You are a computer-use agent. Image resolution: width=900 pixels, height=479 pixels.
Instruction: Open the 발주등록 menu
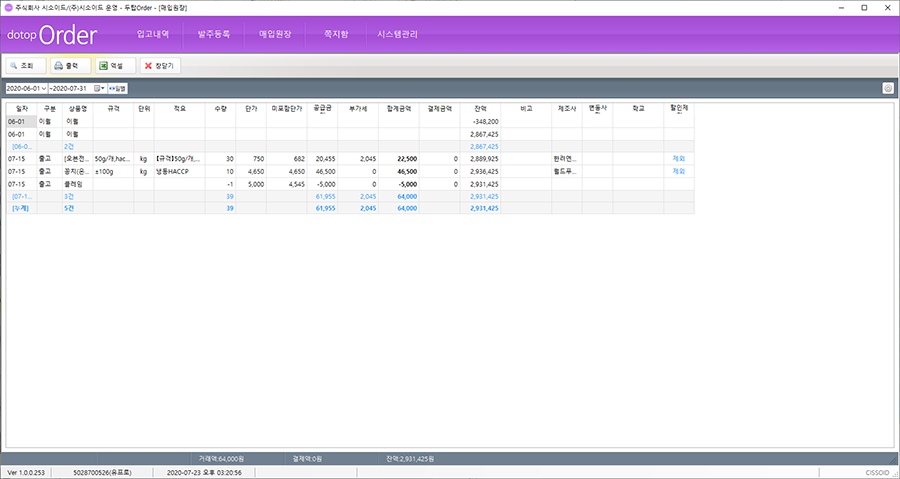[x=213, y=34]
